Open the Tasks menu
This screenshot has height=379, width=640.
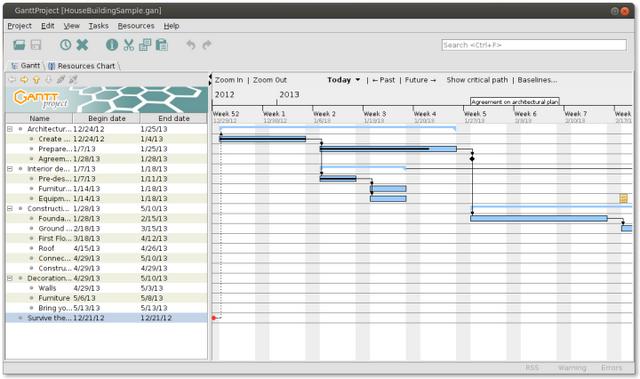click(99, 26)
